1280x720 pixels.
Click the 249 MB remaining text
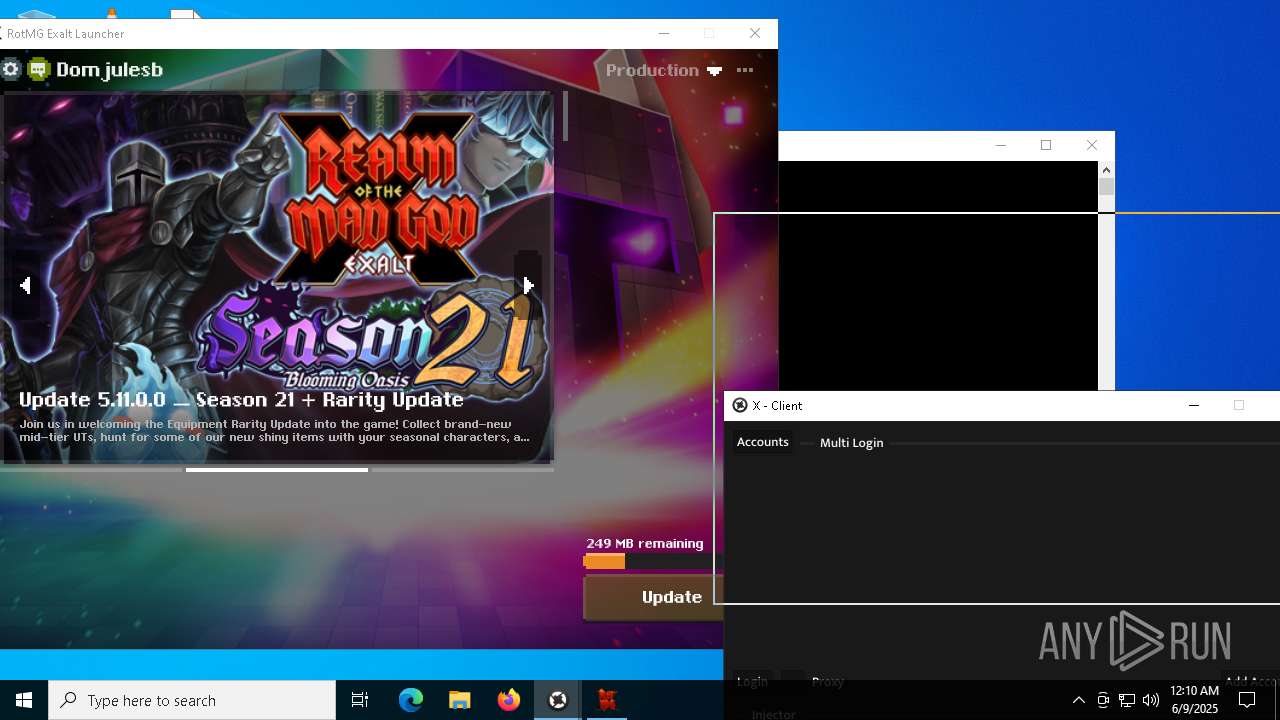point(645,543)
